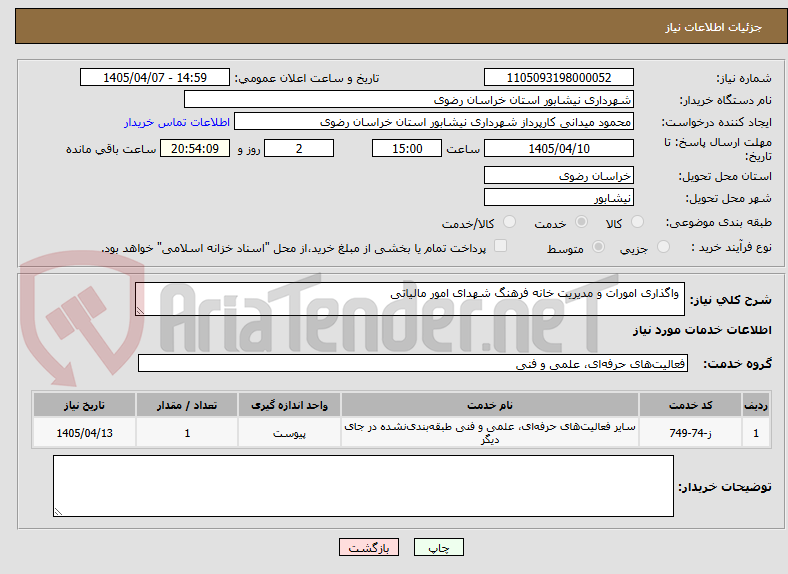Click the جزئیات اطلاعات نیاز header title
Screen dimensions: 788x574
click(714, 27)
